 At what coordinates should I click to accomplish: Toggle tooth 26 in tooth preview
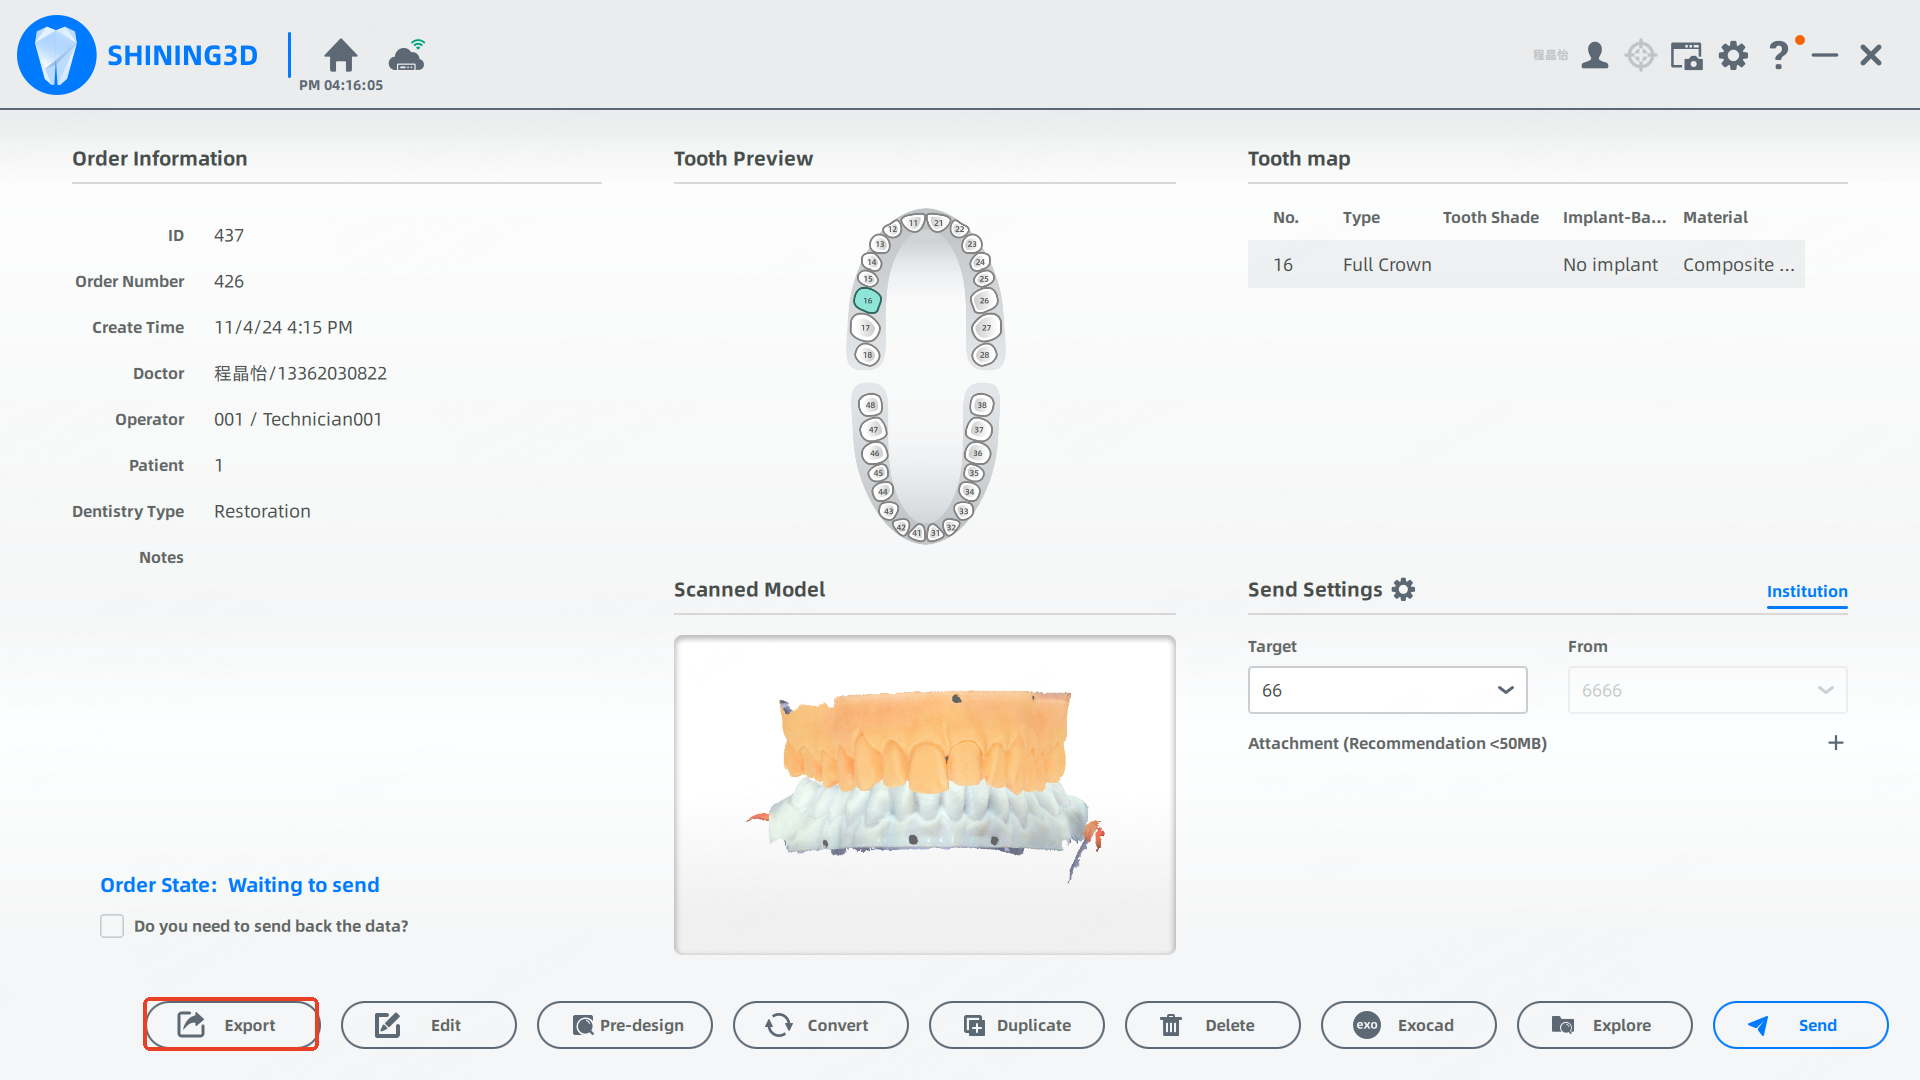[984, 300]
